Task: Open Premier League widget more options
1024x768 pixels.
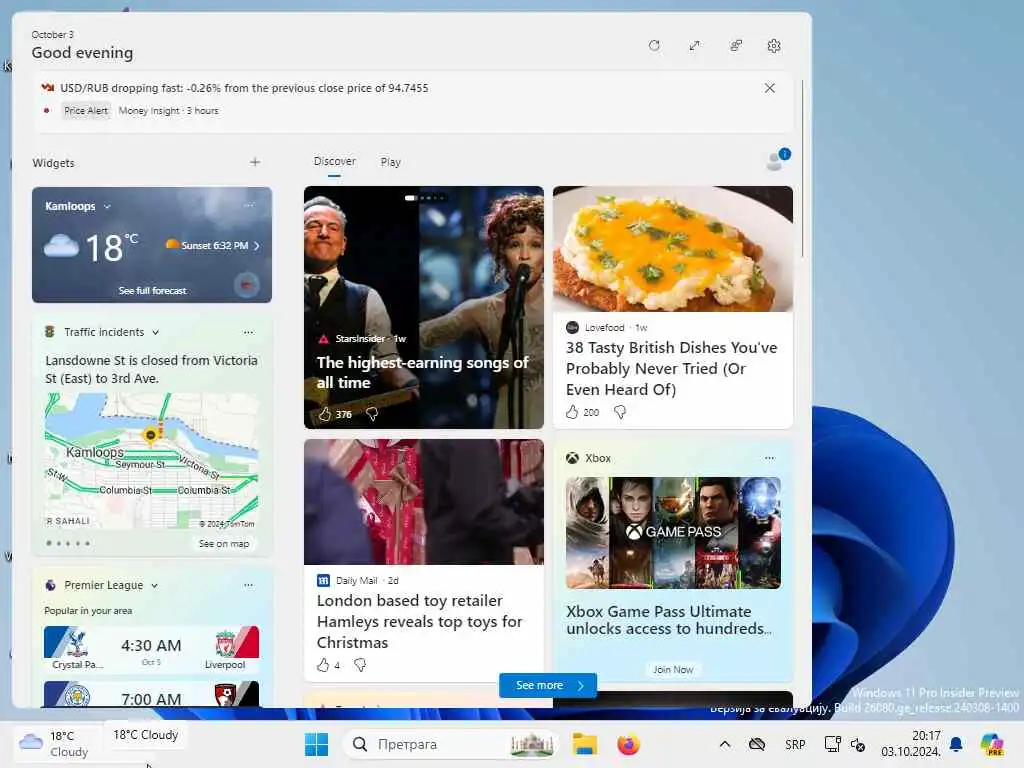Action: (x=248, y=585)
